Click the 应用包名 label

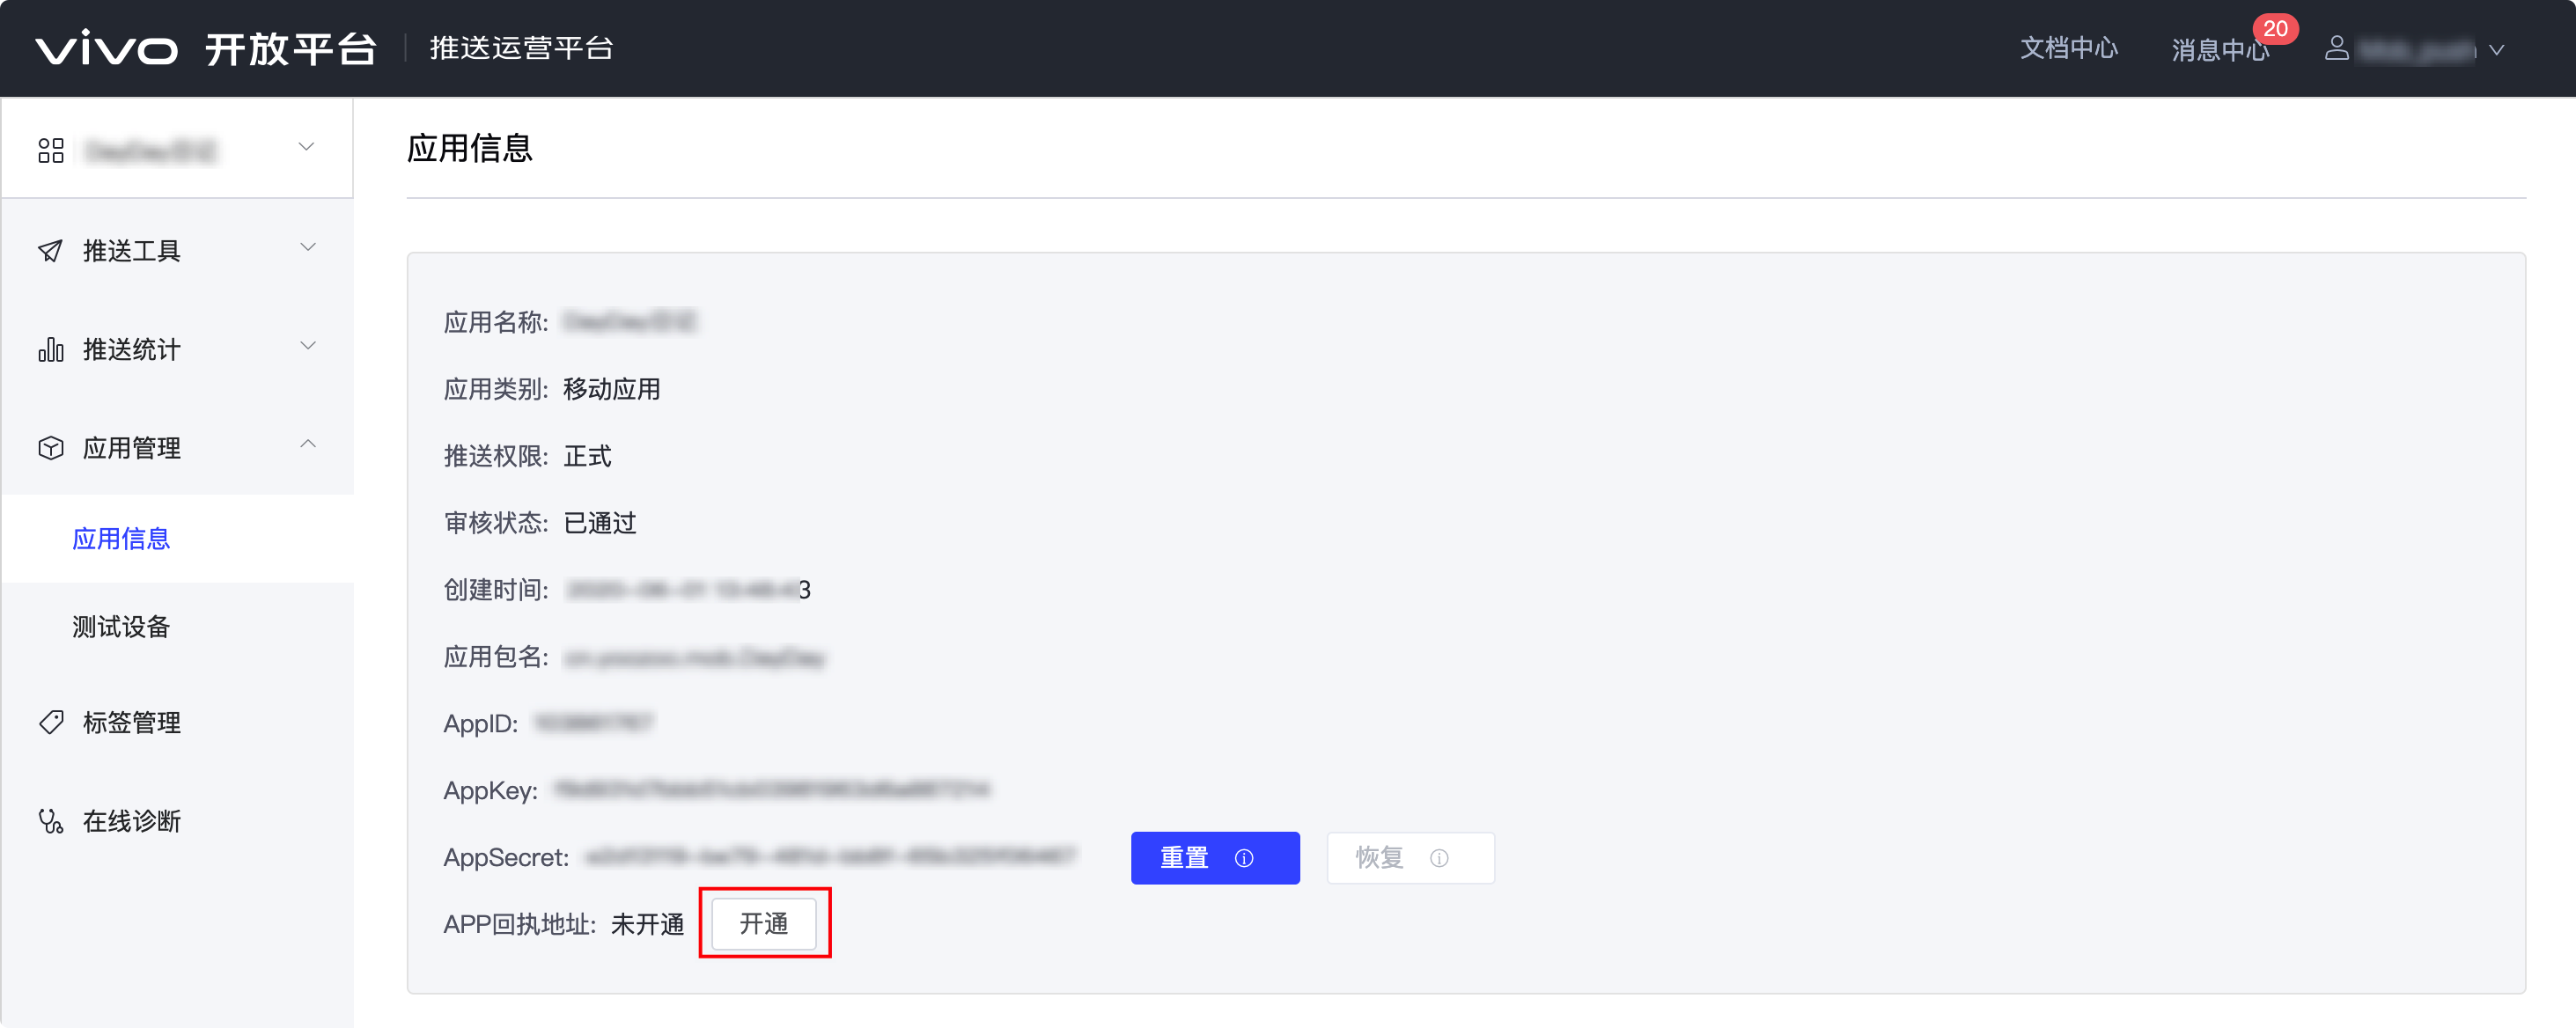[x=496, y=657]
